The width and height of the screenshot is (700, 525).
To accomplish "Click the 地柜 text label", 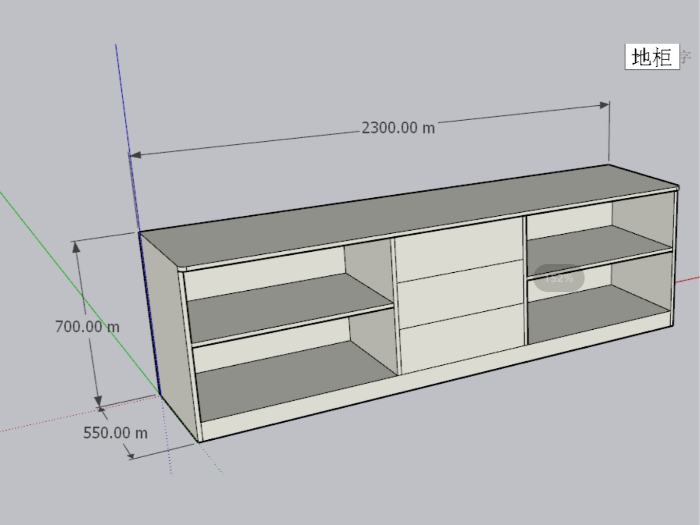I will (x=651, y=57).
